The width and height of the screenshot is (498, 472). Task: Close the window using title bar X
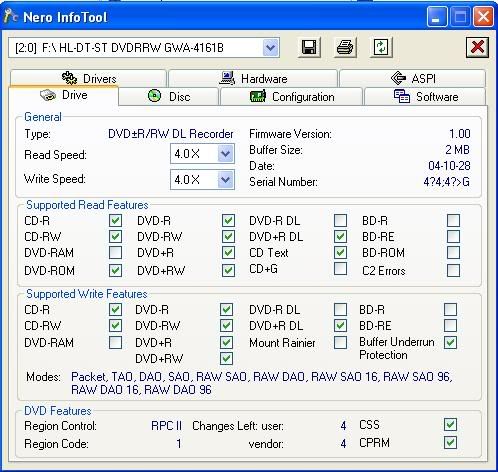(483, 17)
